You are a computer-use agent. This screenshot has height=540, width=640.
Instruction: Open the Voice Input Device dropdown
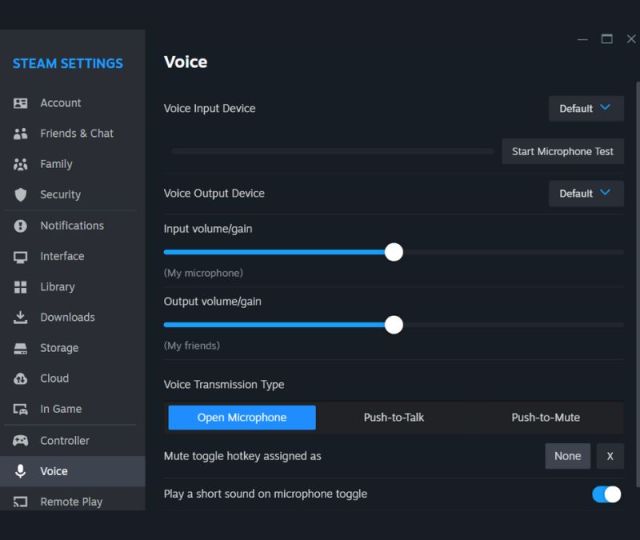coord(586,108)
